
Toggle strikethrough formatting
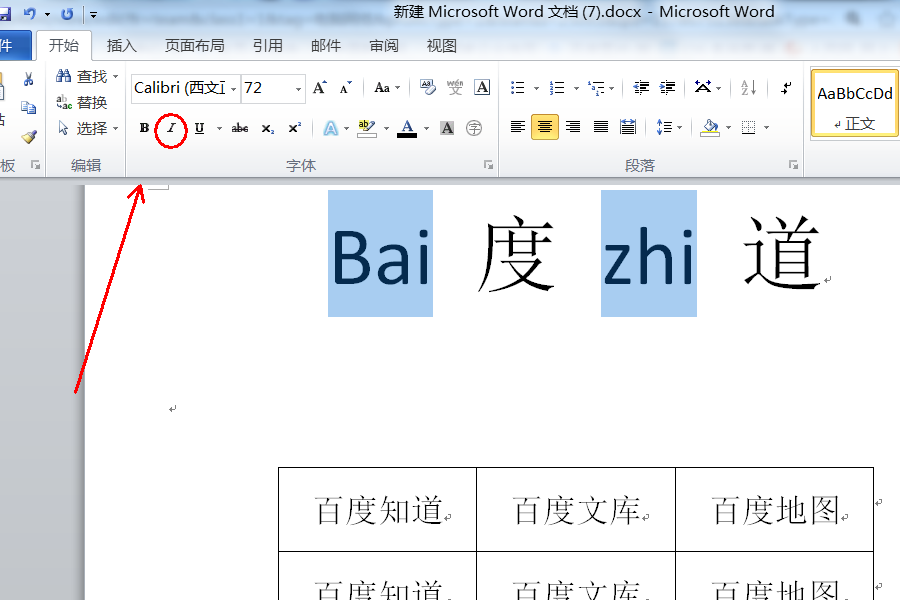240,128
